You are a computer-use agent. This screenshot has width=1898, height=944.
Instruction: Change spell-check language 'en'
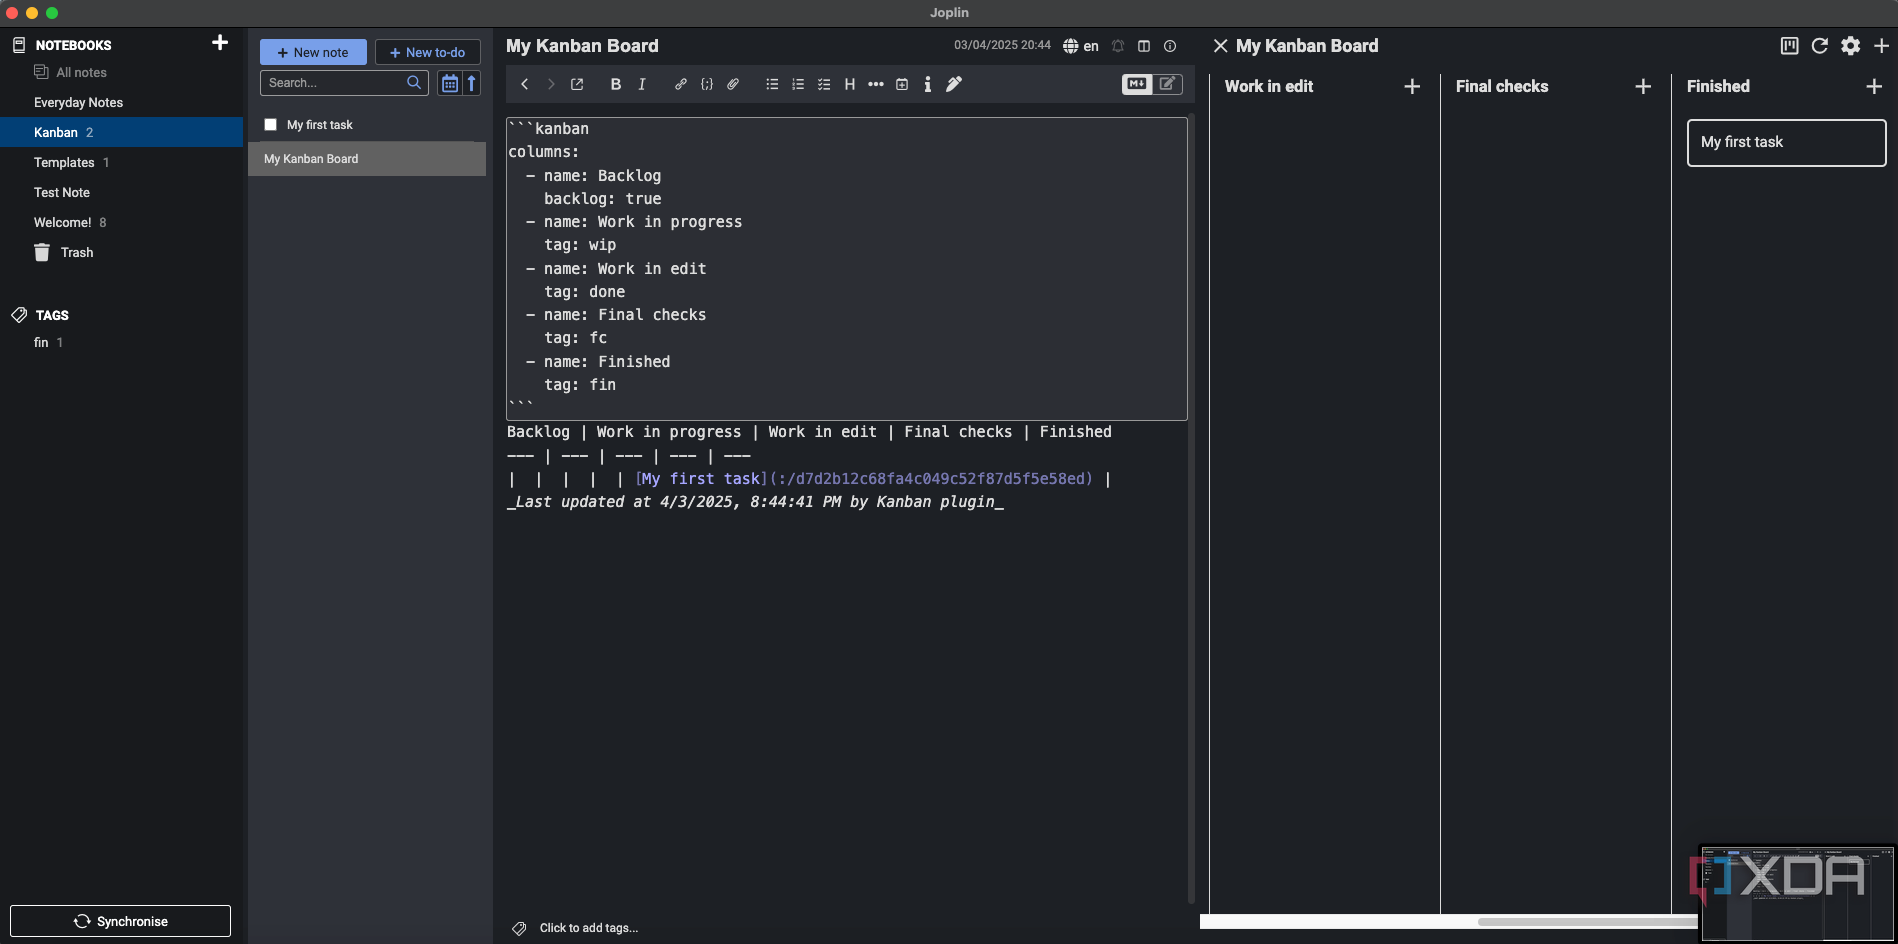coord(1081,46)
